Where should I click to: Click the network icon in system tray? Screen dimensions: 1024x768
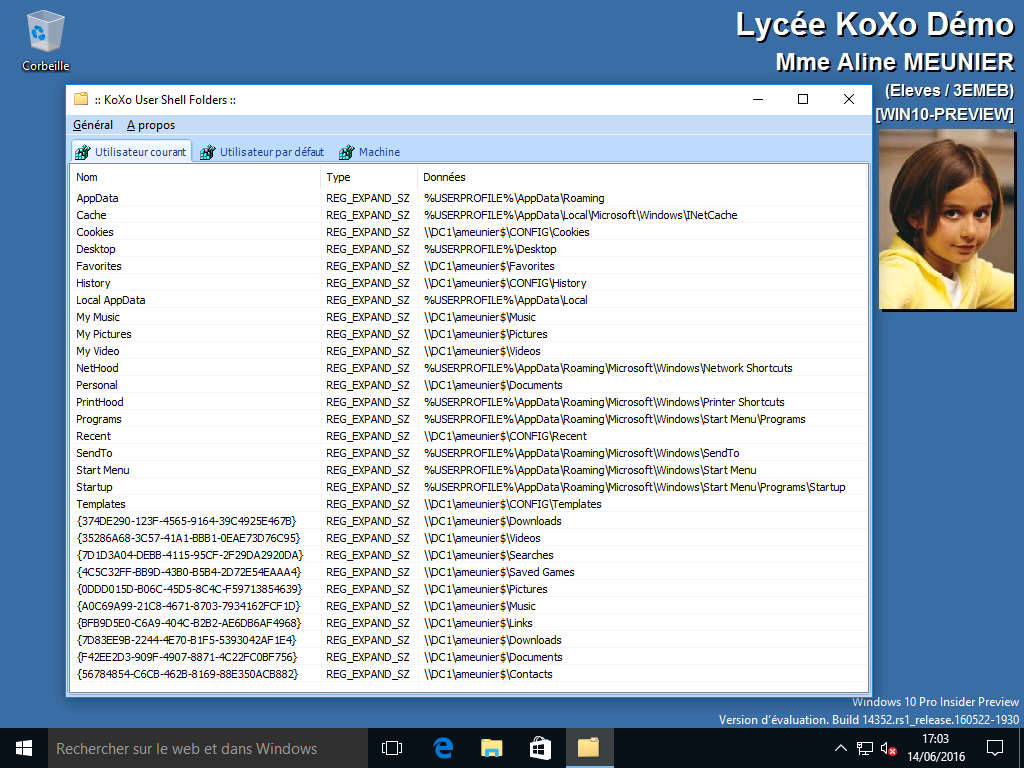(x=864, y=748)
